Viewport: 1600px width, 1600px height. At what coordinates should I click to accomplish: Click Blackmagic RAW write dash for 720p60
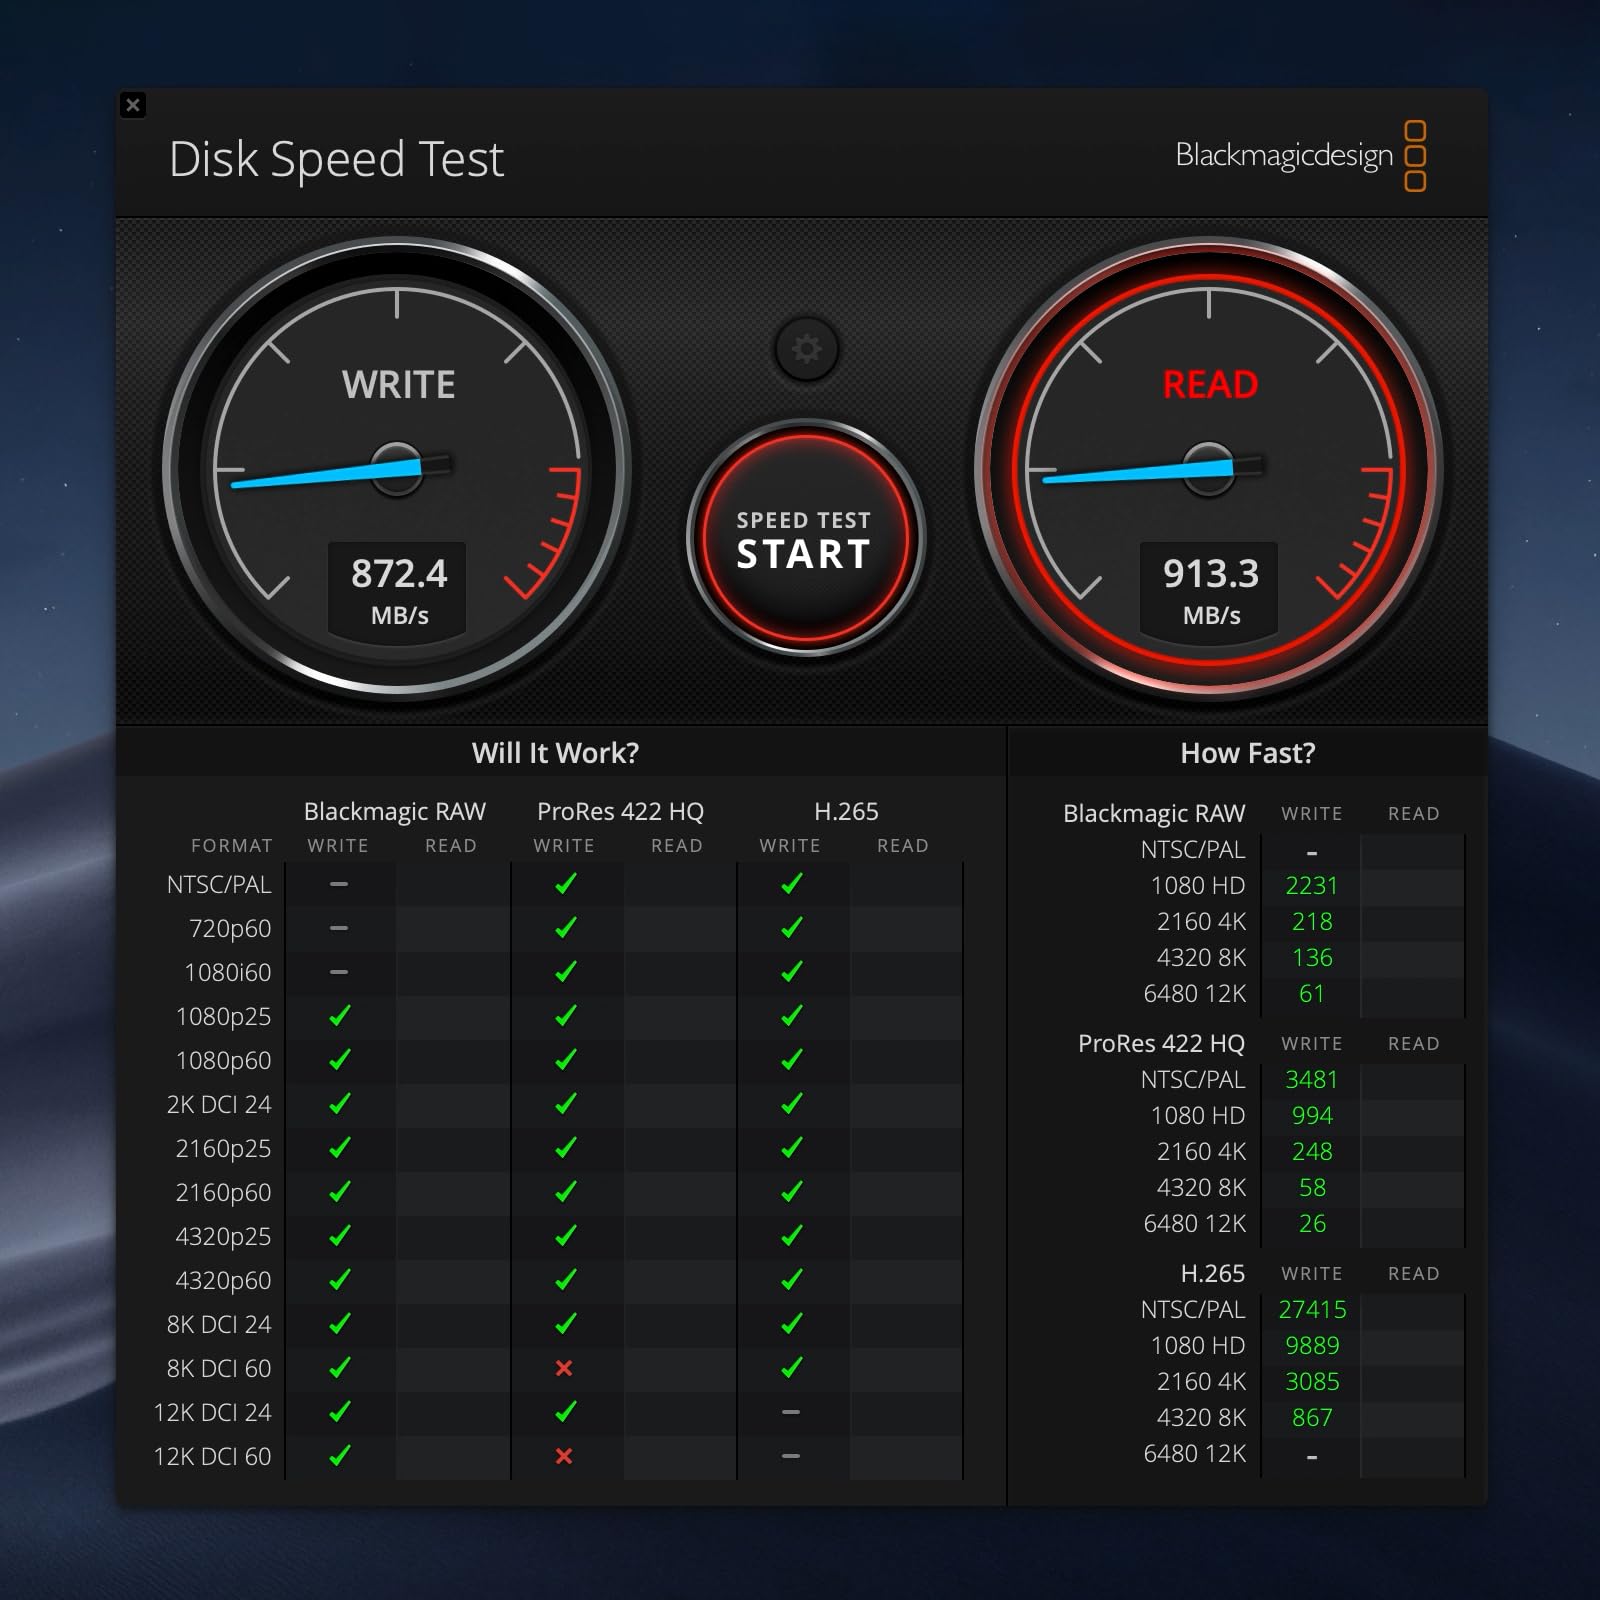coord(339,928)
